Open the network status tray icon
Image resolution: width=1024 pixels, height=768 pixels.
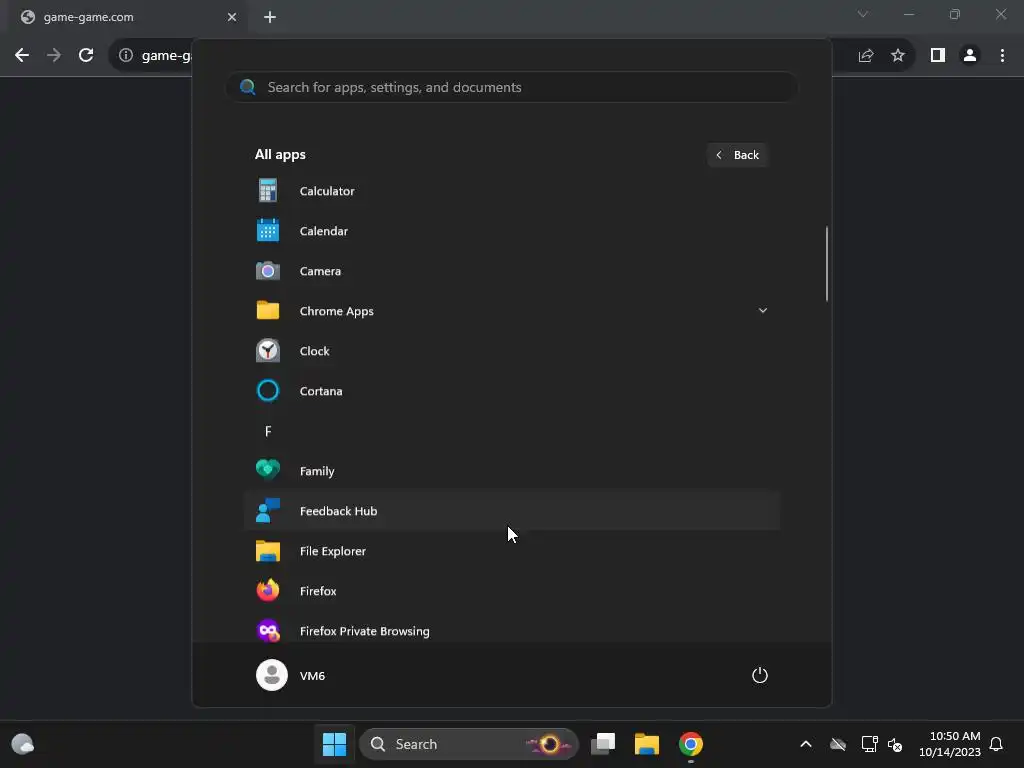coord(869,744)
